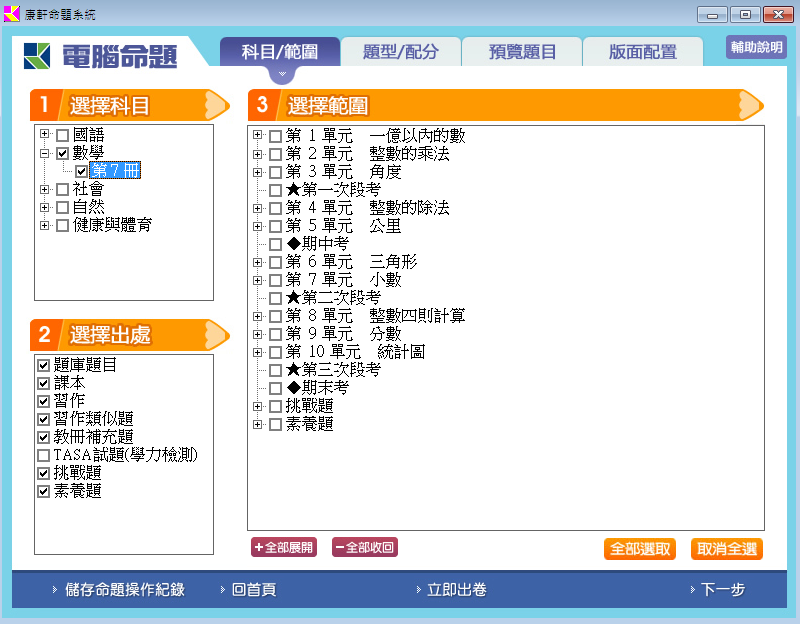Click the small arrow under 科目/範圍 tab
This screenshot has height=624, width=800.
[x=281, y=74]
